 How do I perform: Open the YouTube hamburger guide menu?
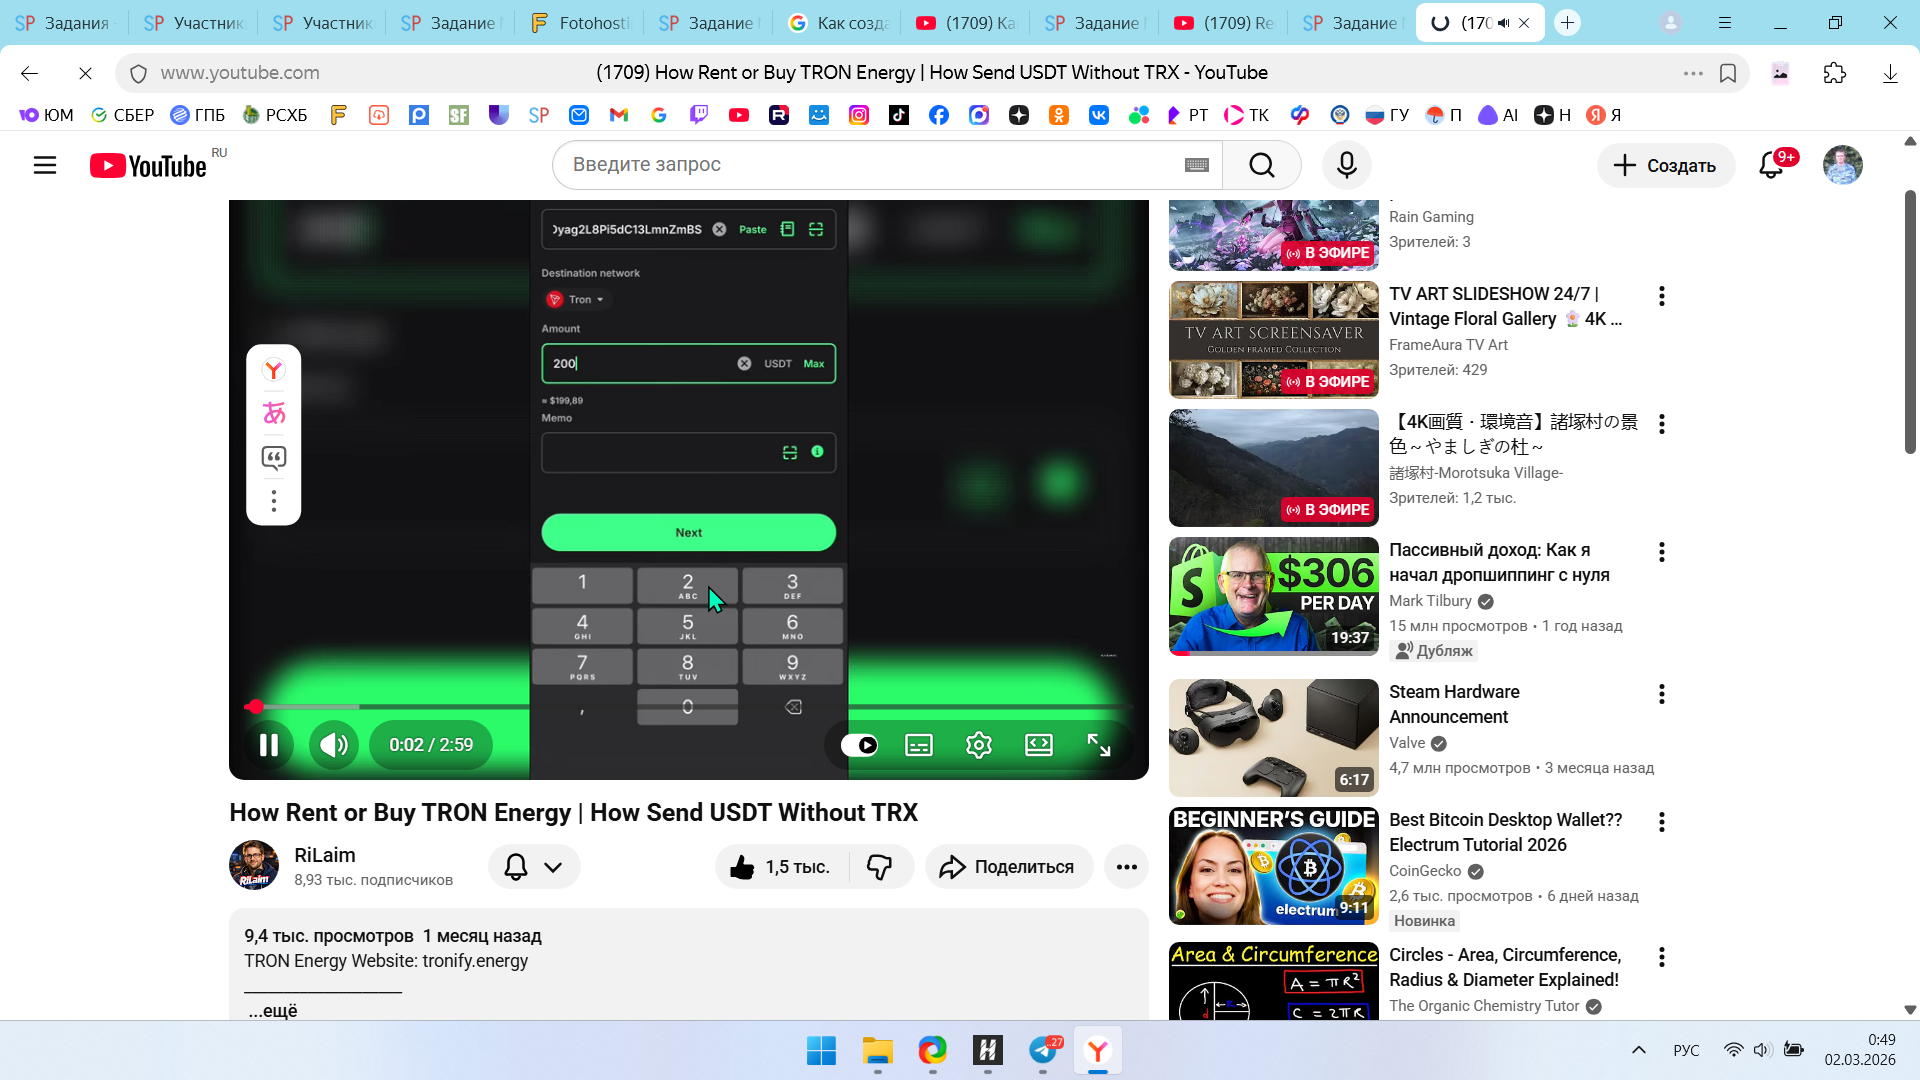45,165
